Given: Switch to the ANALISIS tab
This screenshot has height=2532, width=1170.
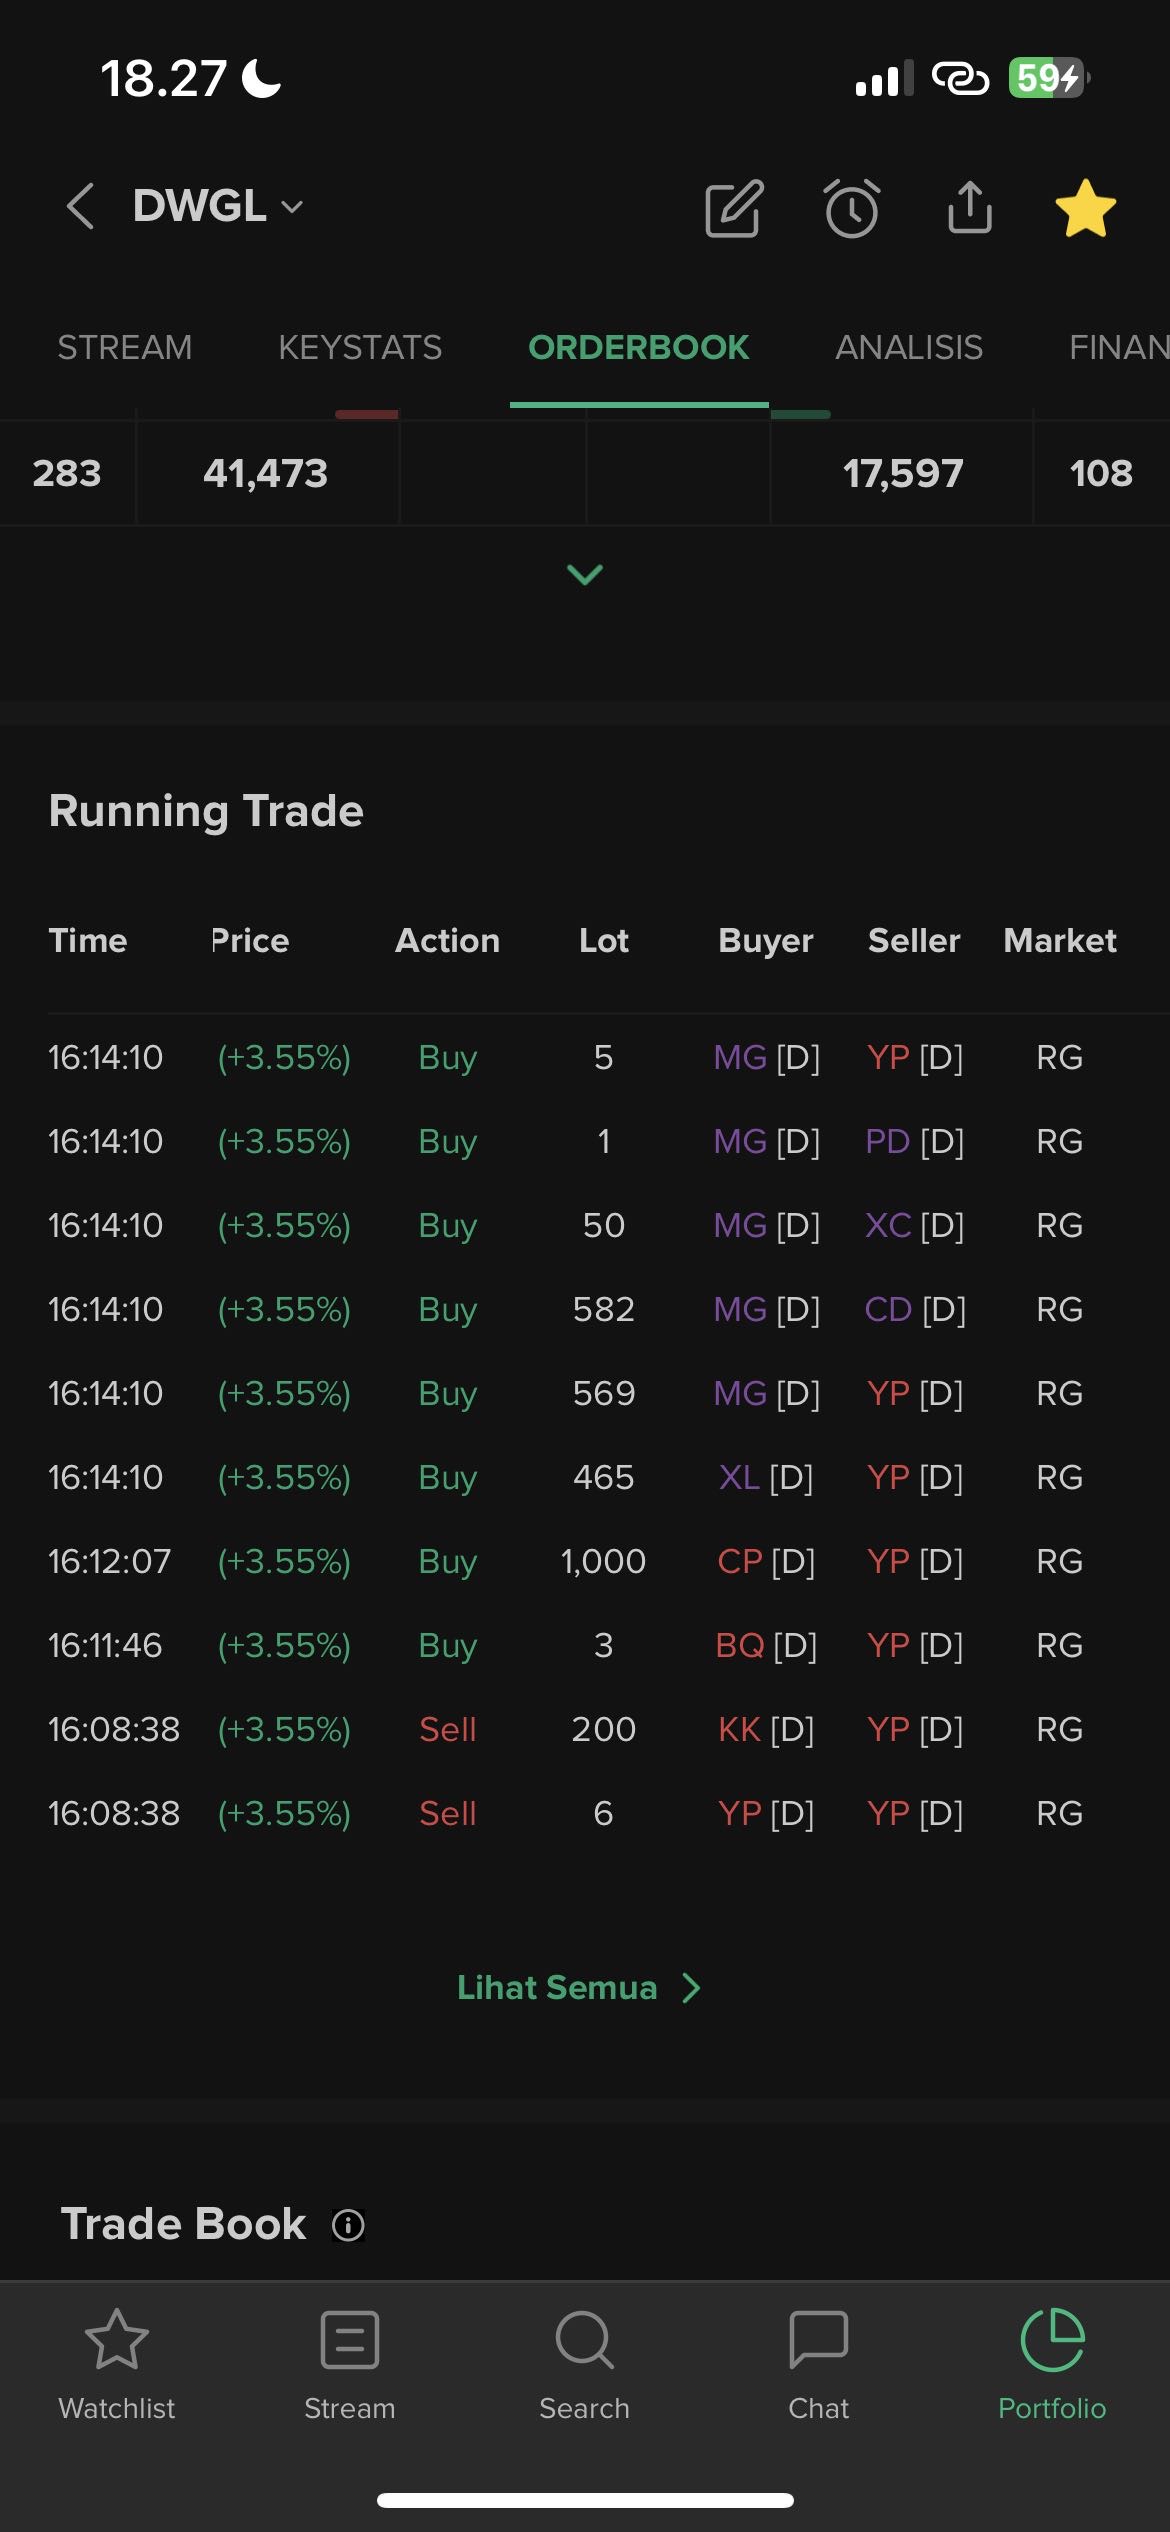Looking at the screenshot, I should 909,348.
